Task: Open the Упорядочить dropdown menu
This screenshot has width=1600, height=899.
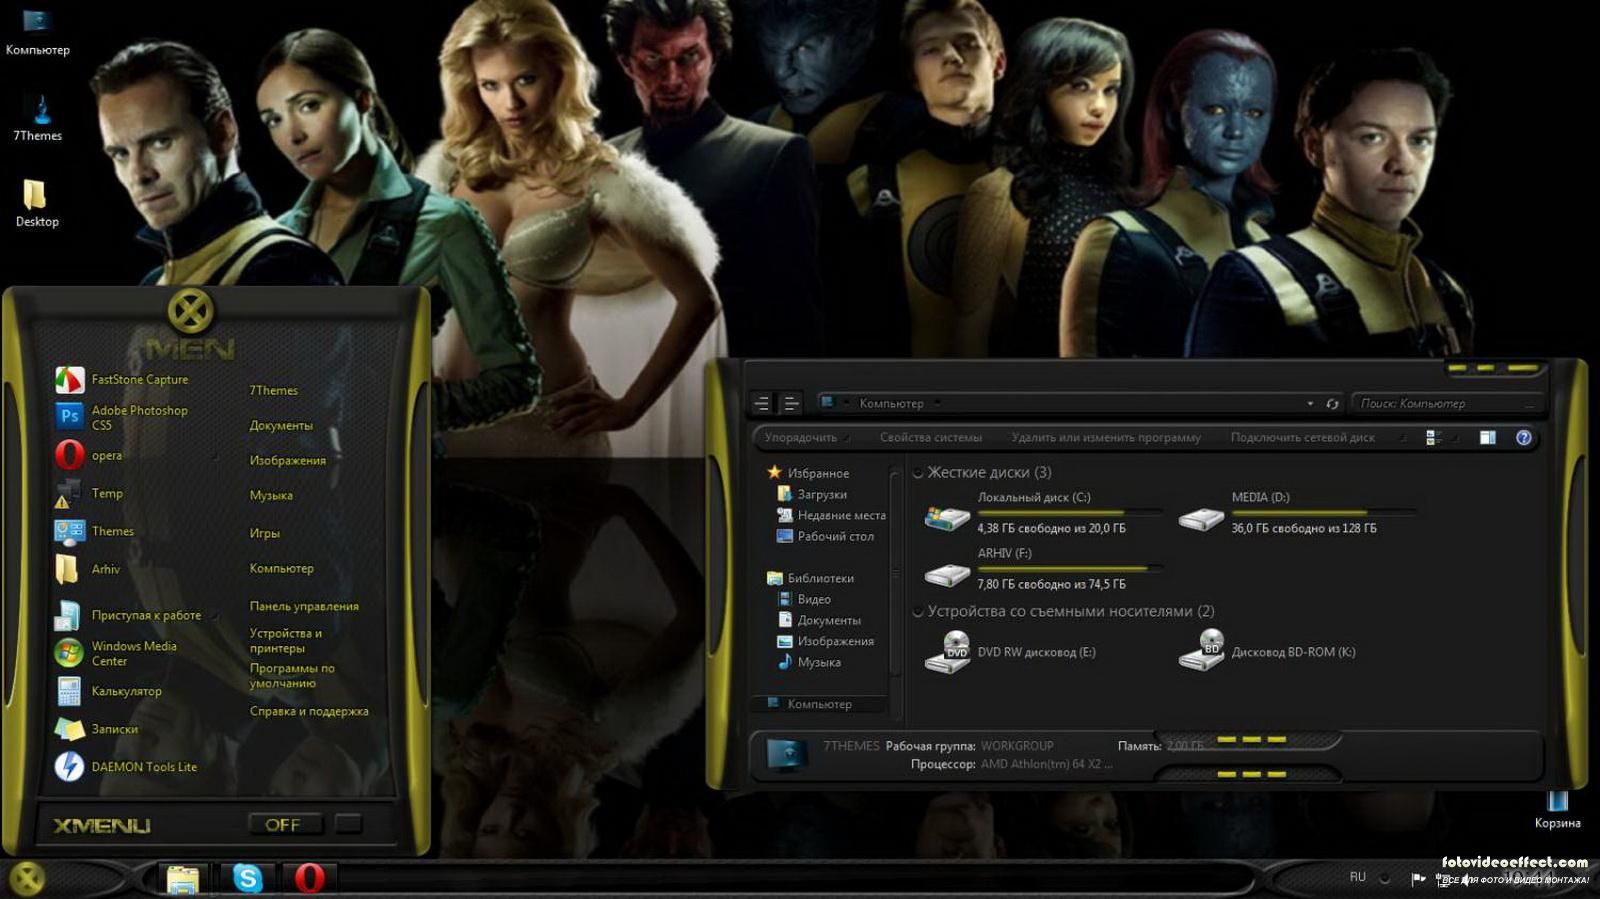Action: (x=807, y=437)
